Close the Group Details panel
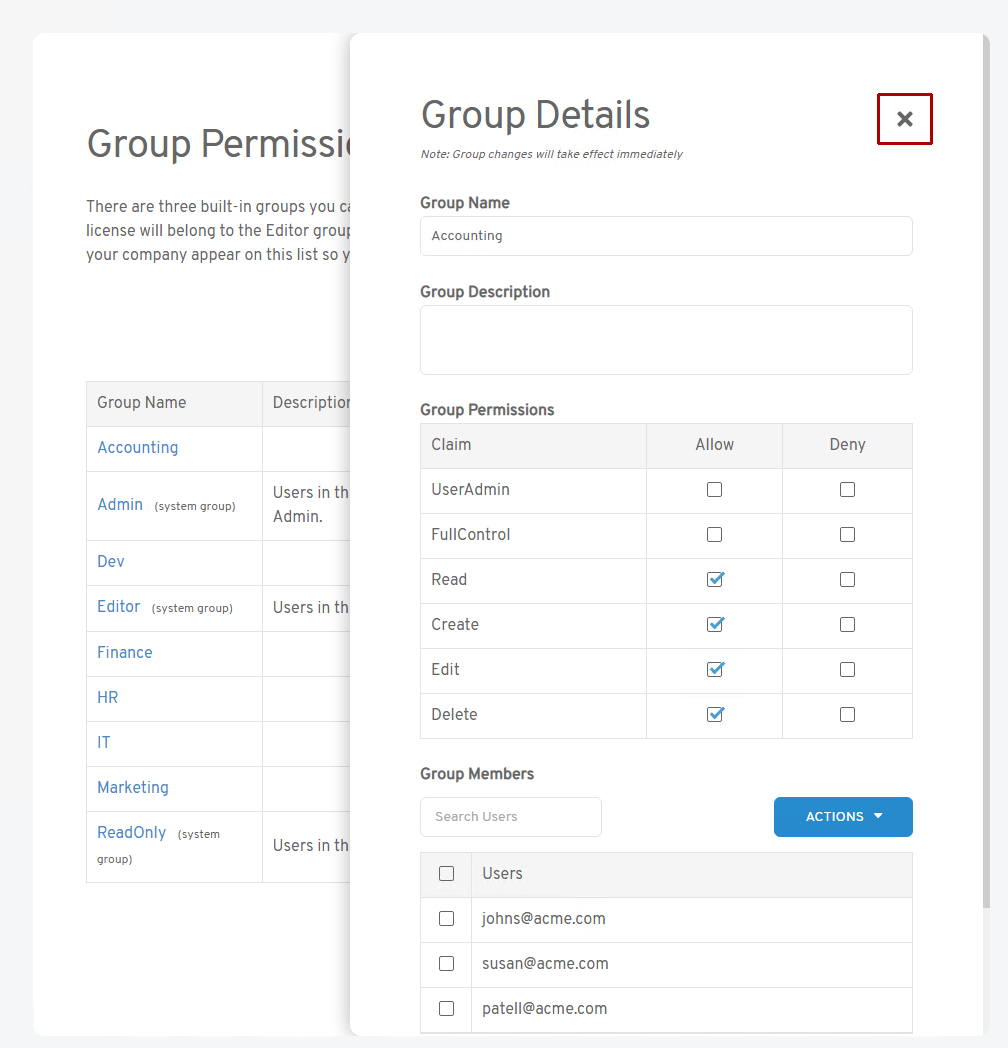This screenshot has height=1048, width=1008. point(904,119)
